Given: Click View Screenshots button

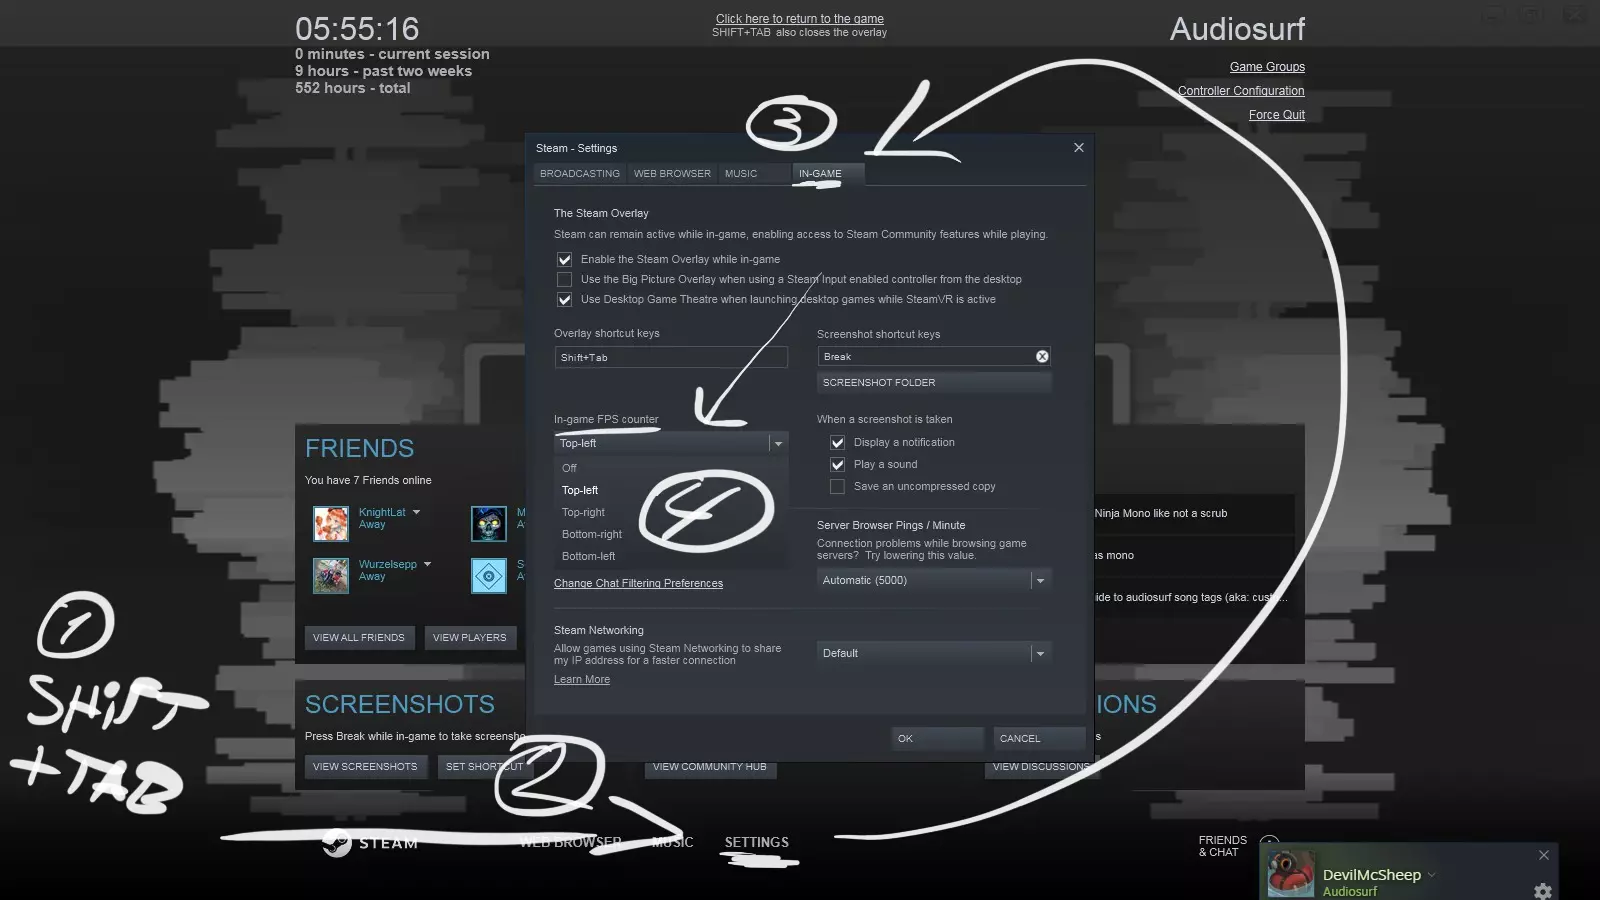Looking at the screenshot, I should pyautogui.click(x=365, y=767).
